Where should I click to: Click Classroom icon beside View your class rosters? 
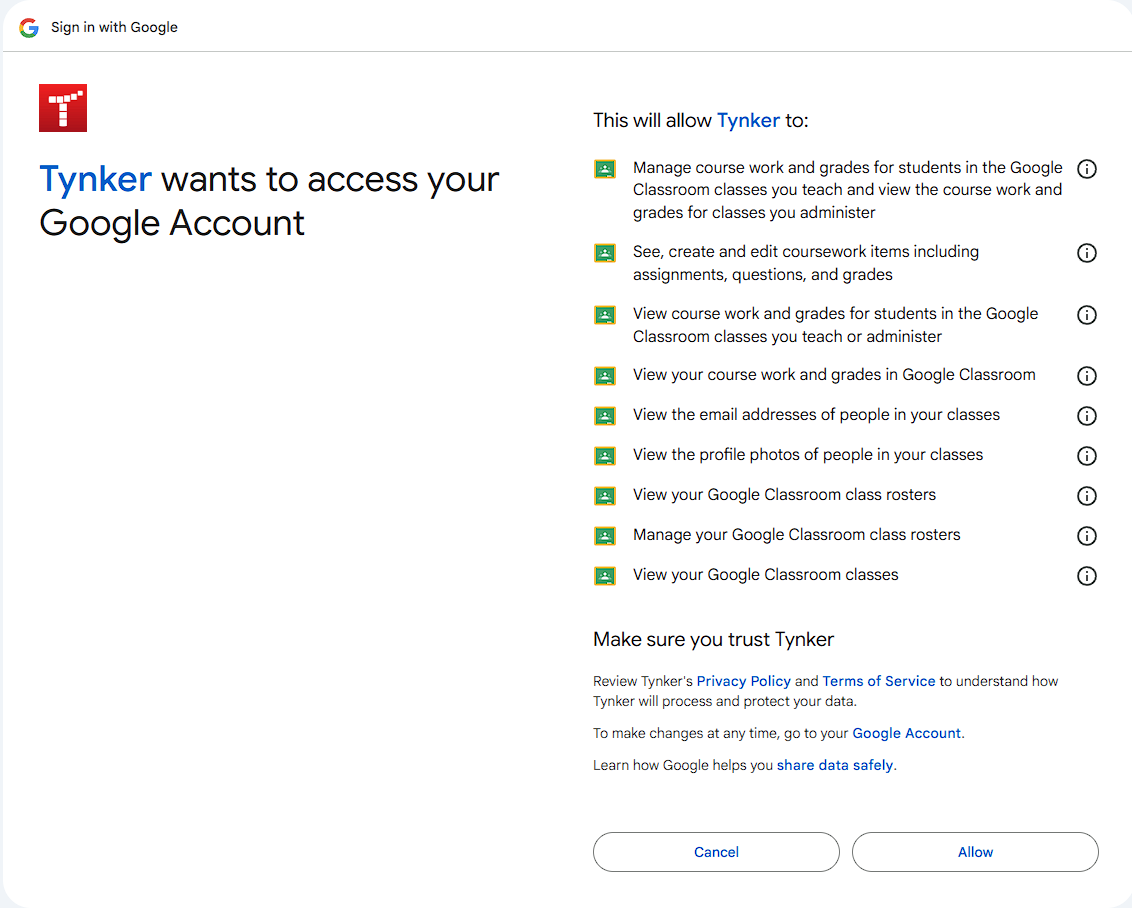click(605, 497)
